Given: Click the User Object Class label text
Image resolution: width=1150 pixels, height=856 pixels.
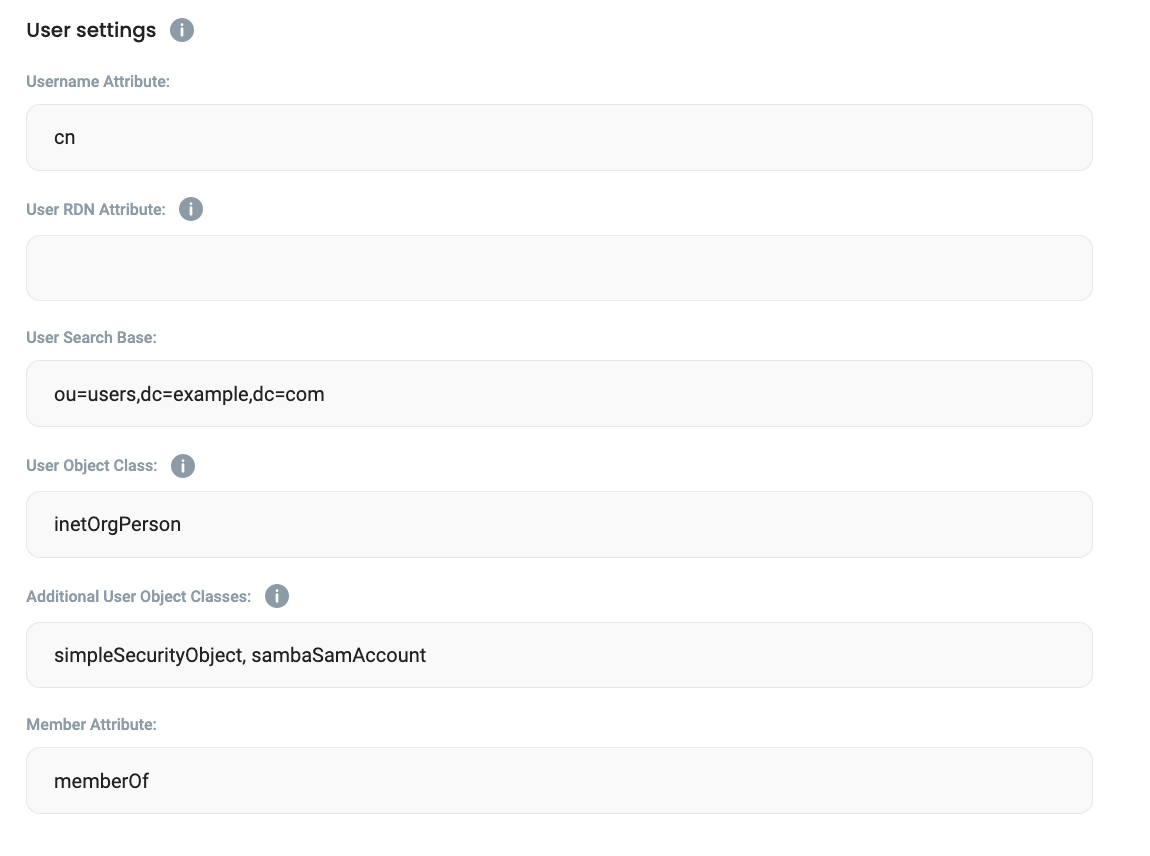Looking at the screenshot, I should tap(92, 466).
